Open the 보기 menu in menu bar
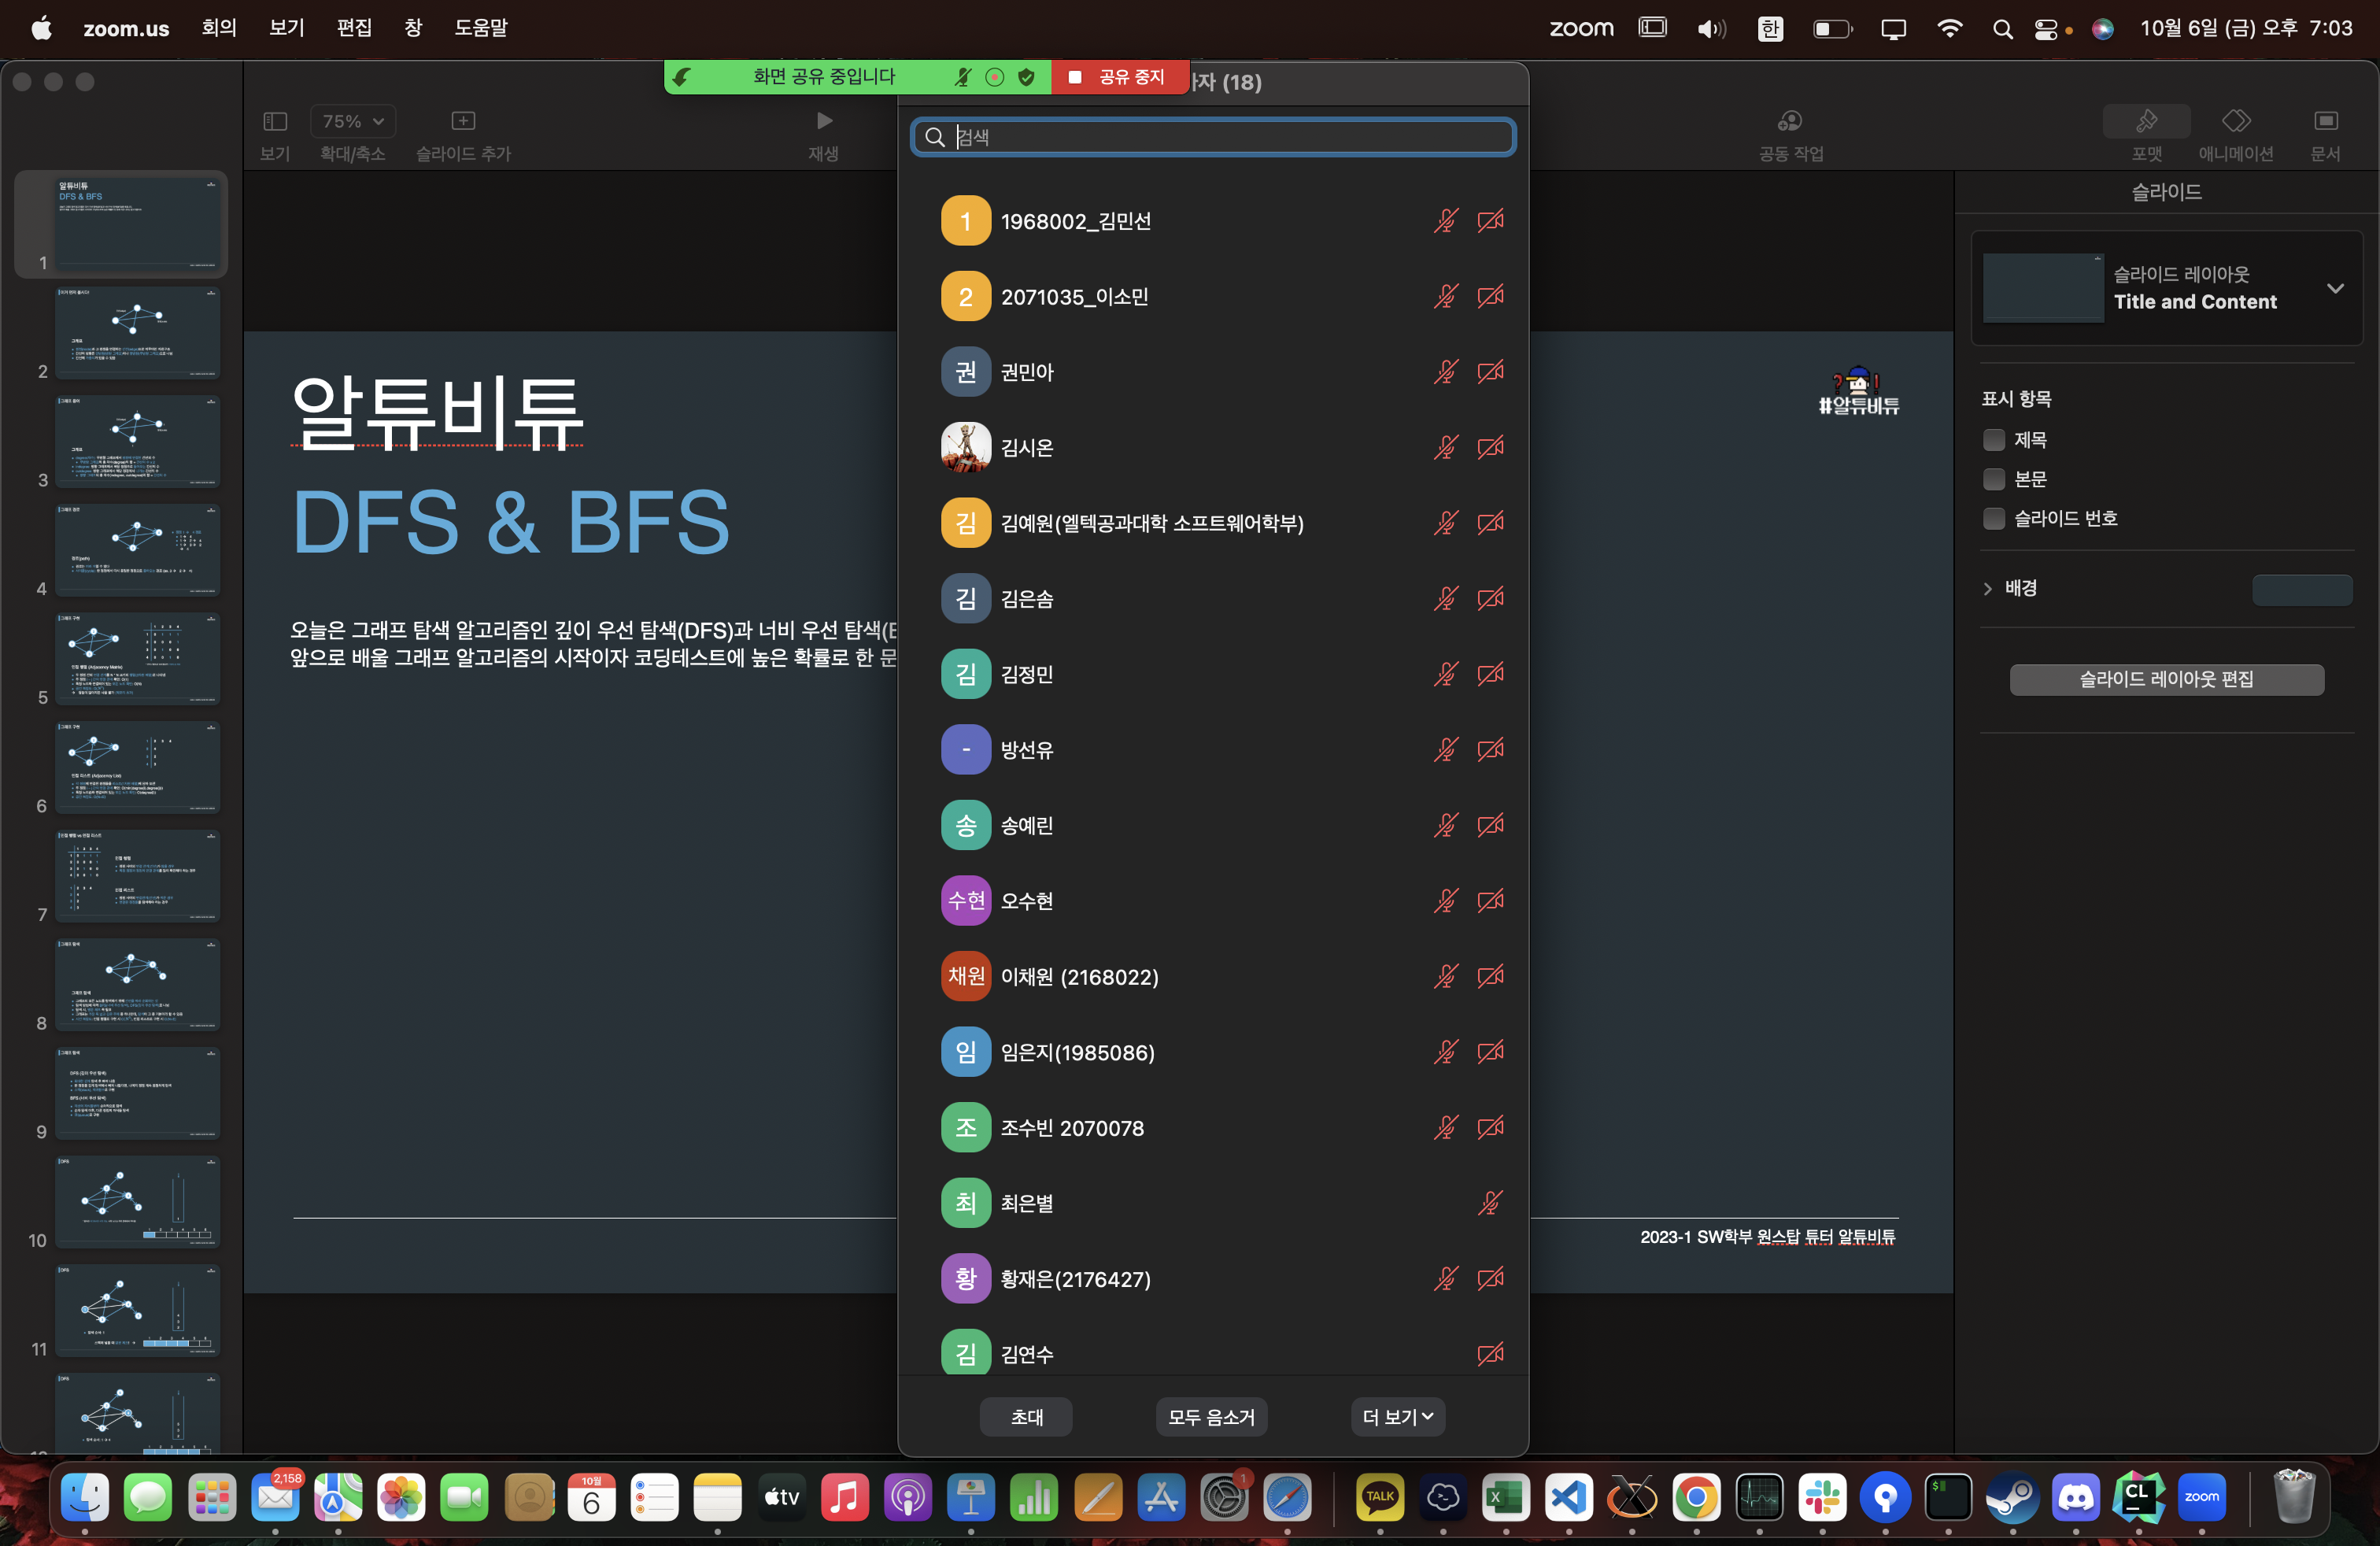This screenshot has height=1546, width=2380. pos(287,28)
